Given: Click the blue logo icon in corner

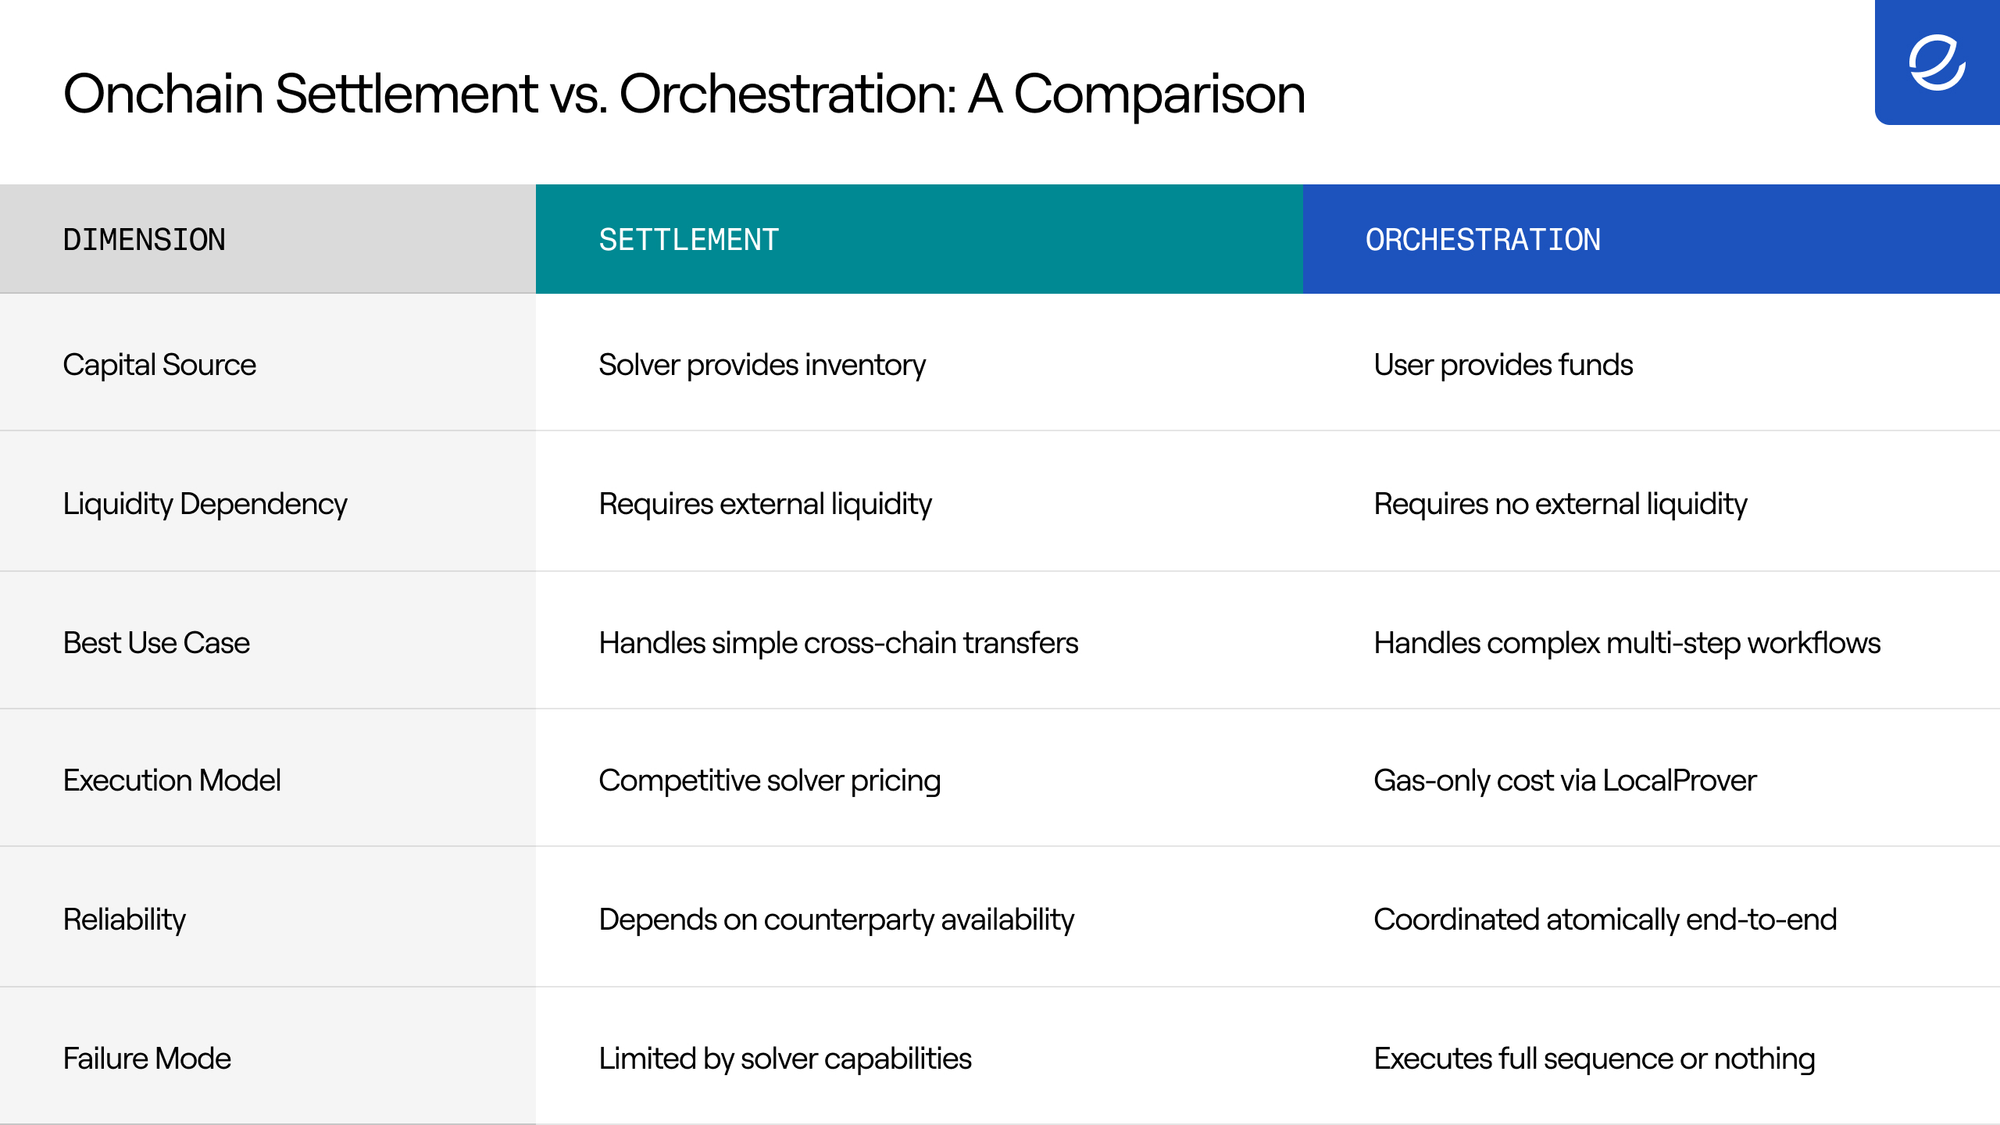Looking at the screenshot, I should [x=1937, y=62].
